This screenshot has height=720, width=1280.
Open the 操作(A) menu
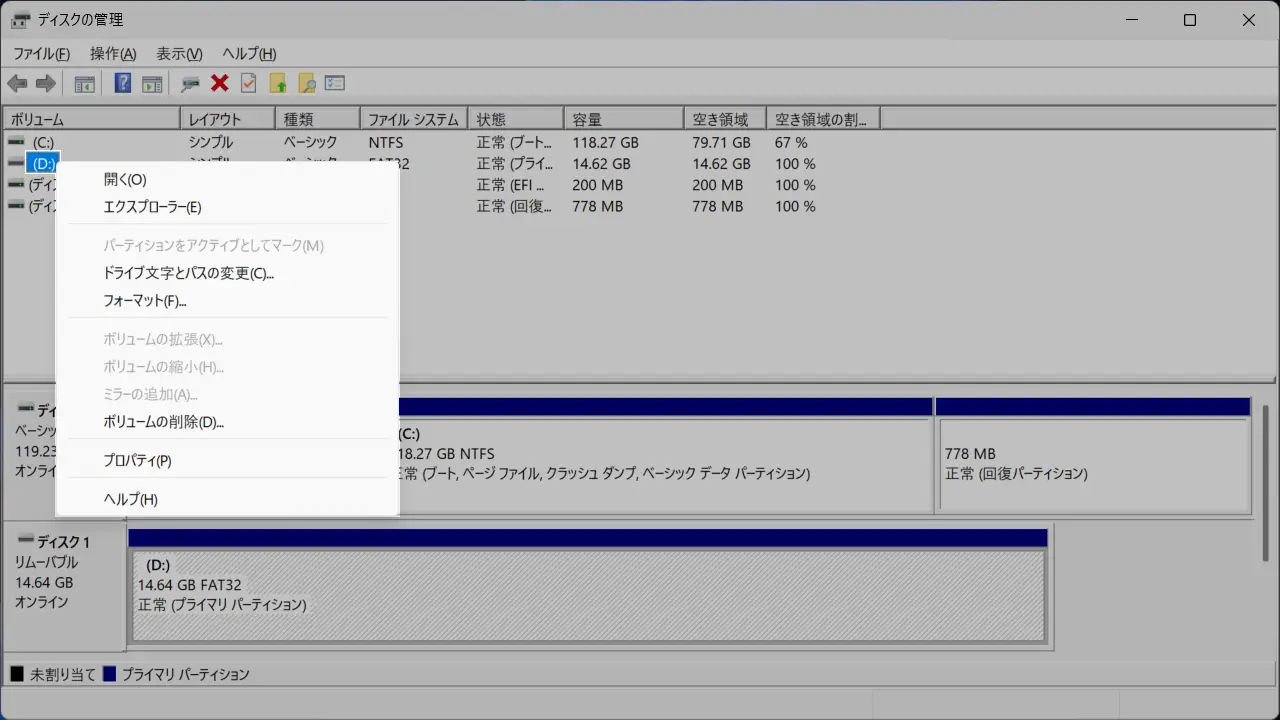113,54
